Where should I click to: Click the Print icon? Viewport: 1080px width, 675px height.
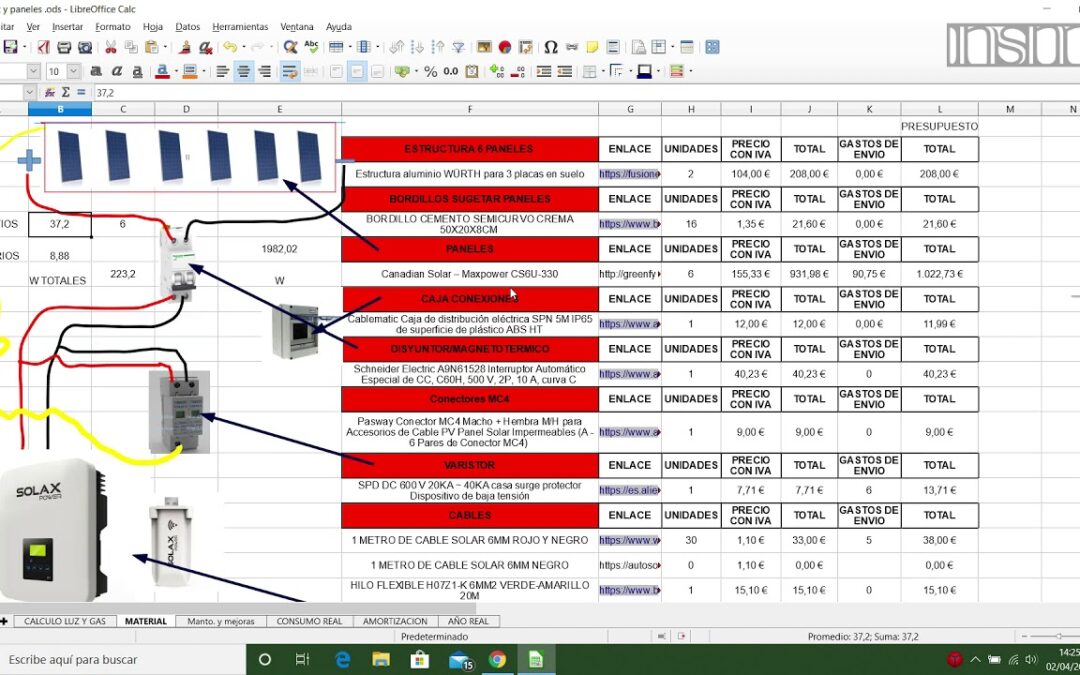[x=64, y=47]
